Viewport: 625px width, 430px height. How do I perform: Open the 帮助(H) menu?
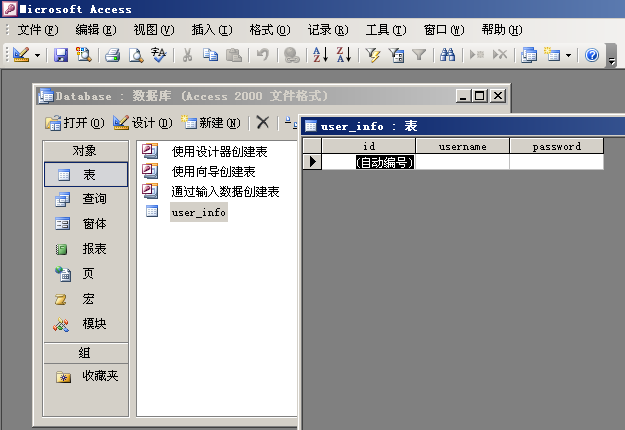(x=502, y=30)
